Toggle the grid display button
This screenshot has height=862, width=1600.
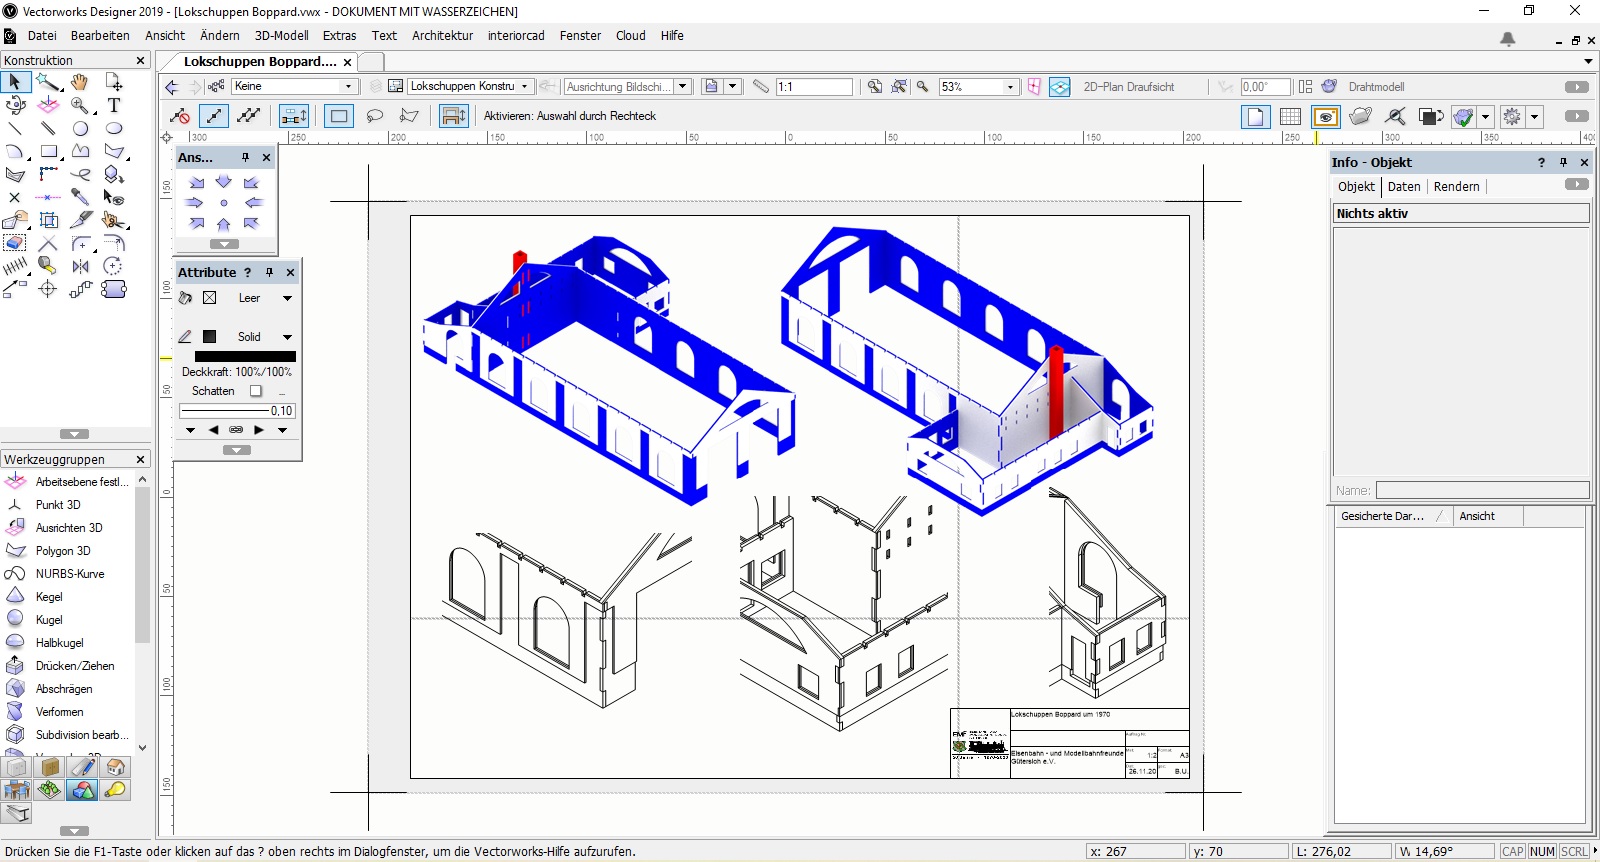click(x=1290, y=116)
